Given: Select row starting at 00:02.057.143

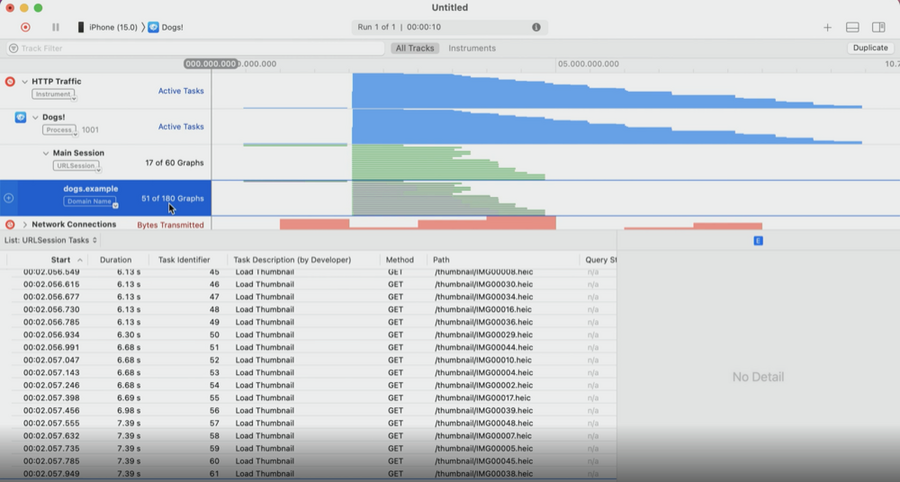Looking at the screenshot, I should [x=308, y=372].
